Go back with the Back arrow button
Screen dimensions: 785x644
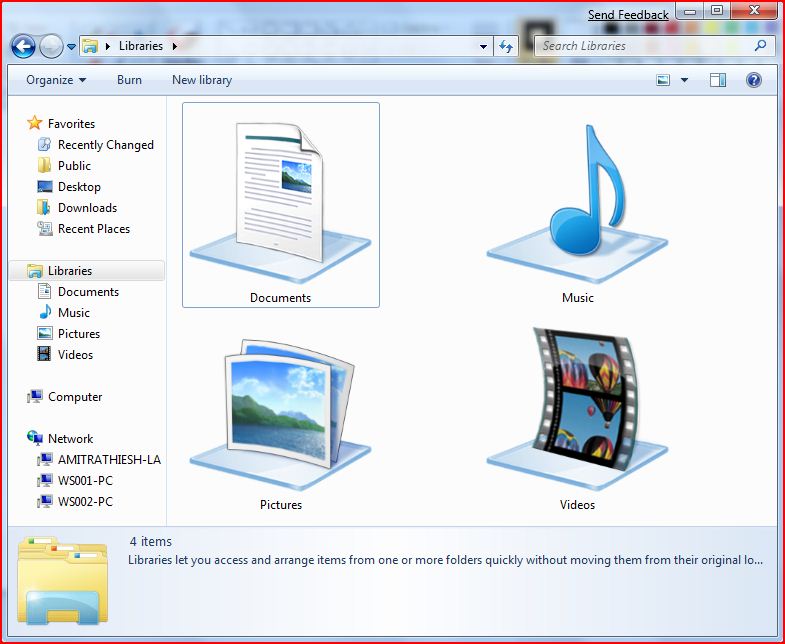[23, 47]
